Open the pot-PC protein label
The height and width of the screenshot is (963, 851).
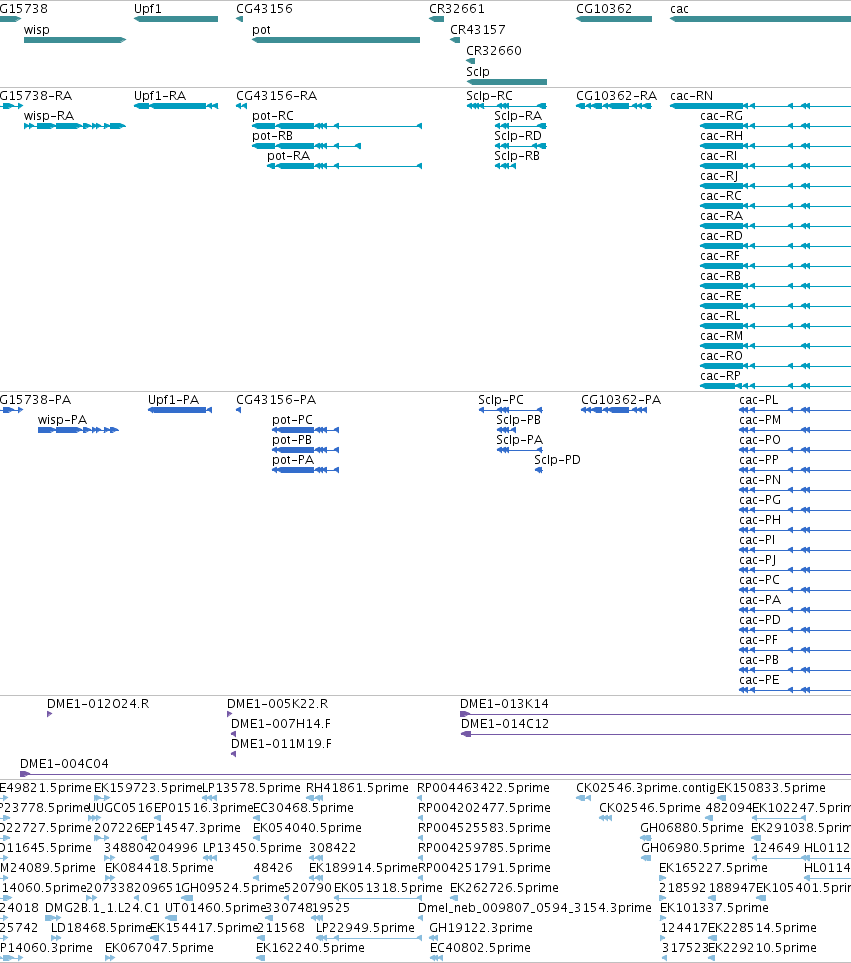pyautogui.click(x=292, y=419)
